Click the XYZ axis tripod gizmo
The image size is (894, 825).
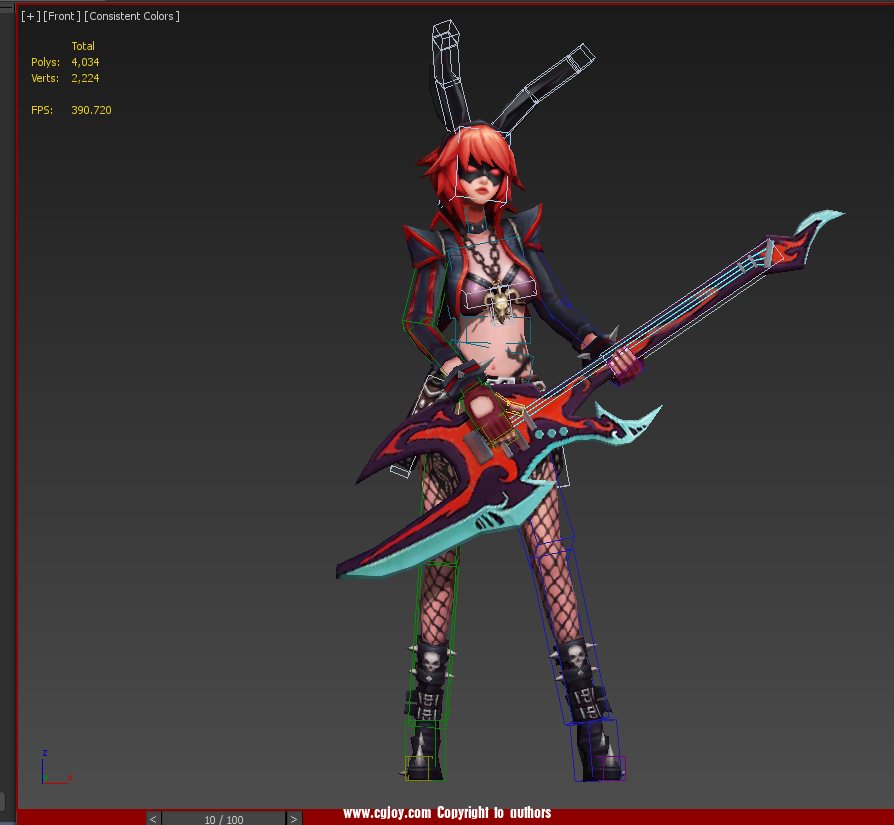56,767
